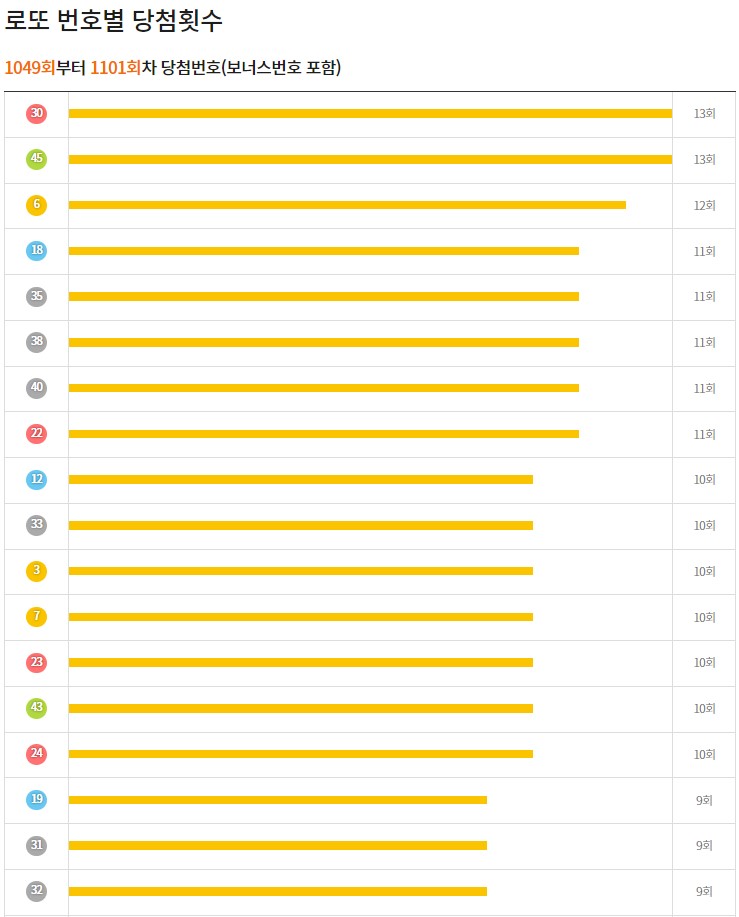Image resolution: width=739 pixels, height=917 pixels.
Task: Select the blue number 18 ball
Action: coord(36,250)
